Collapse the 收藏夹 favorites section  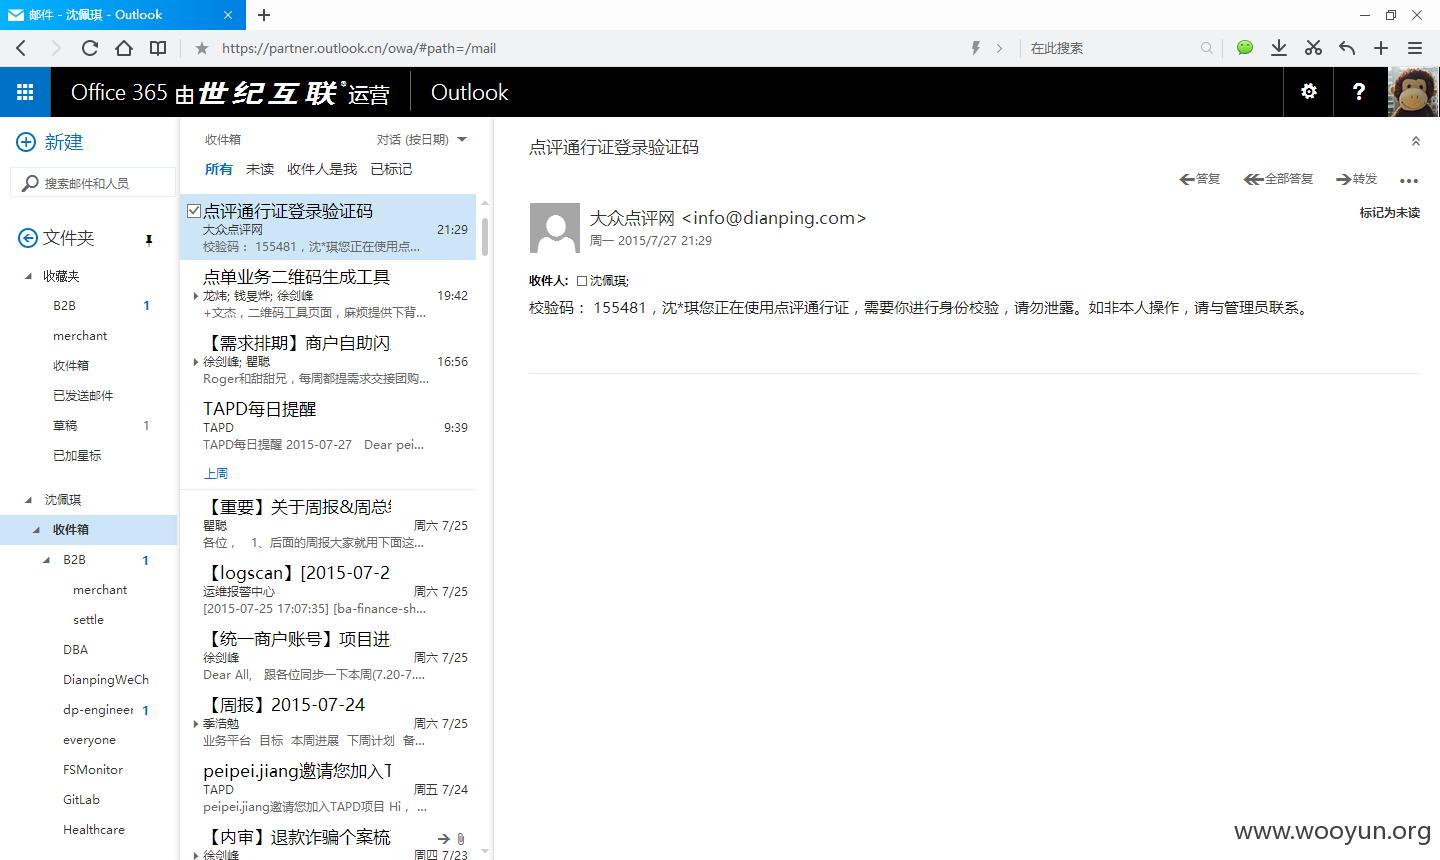click(28, 276)
